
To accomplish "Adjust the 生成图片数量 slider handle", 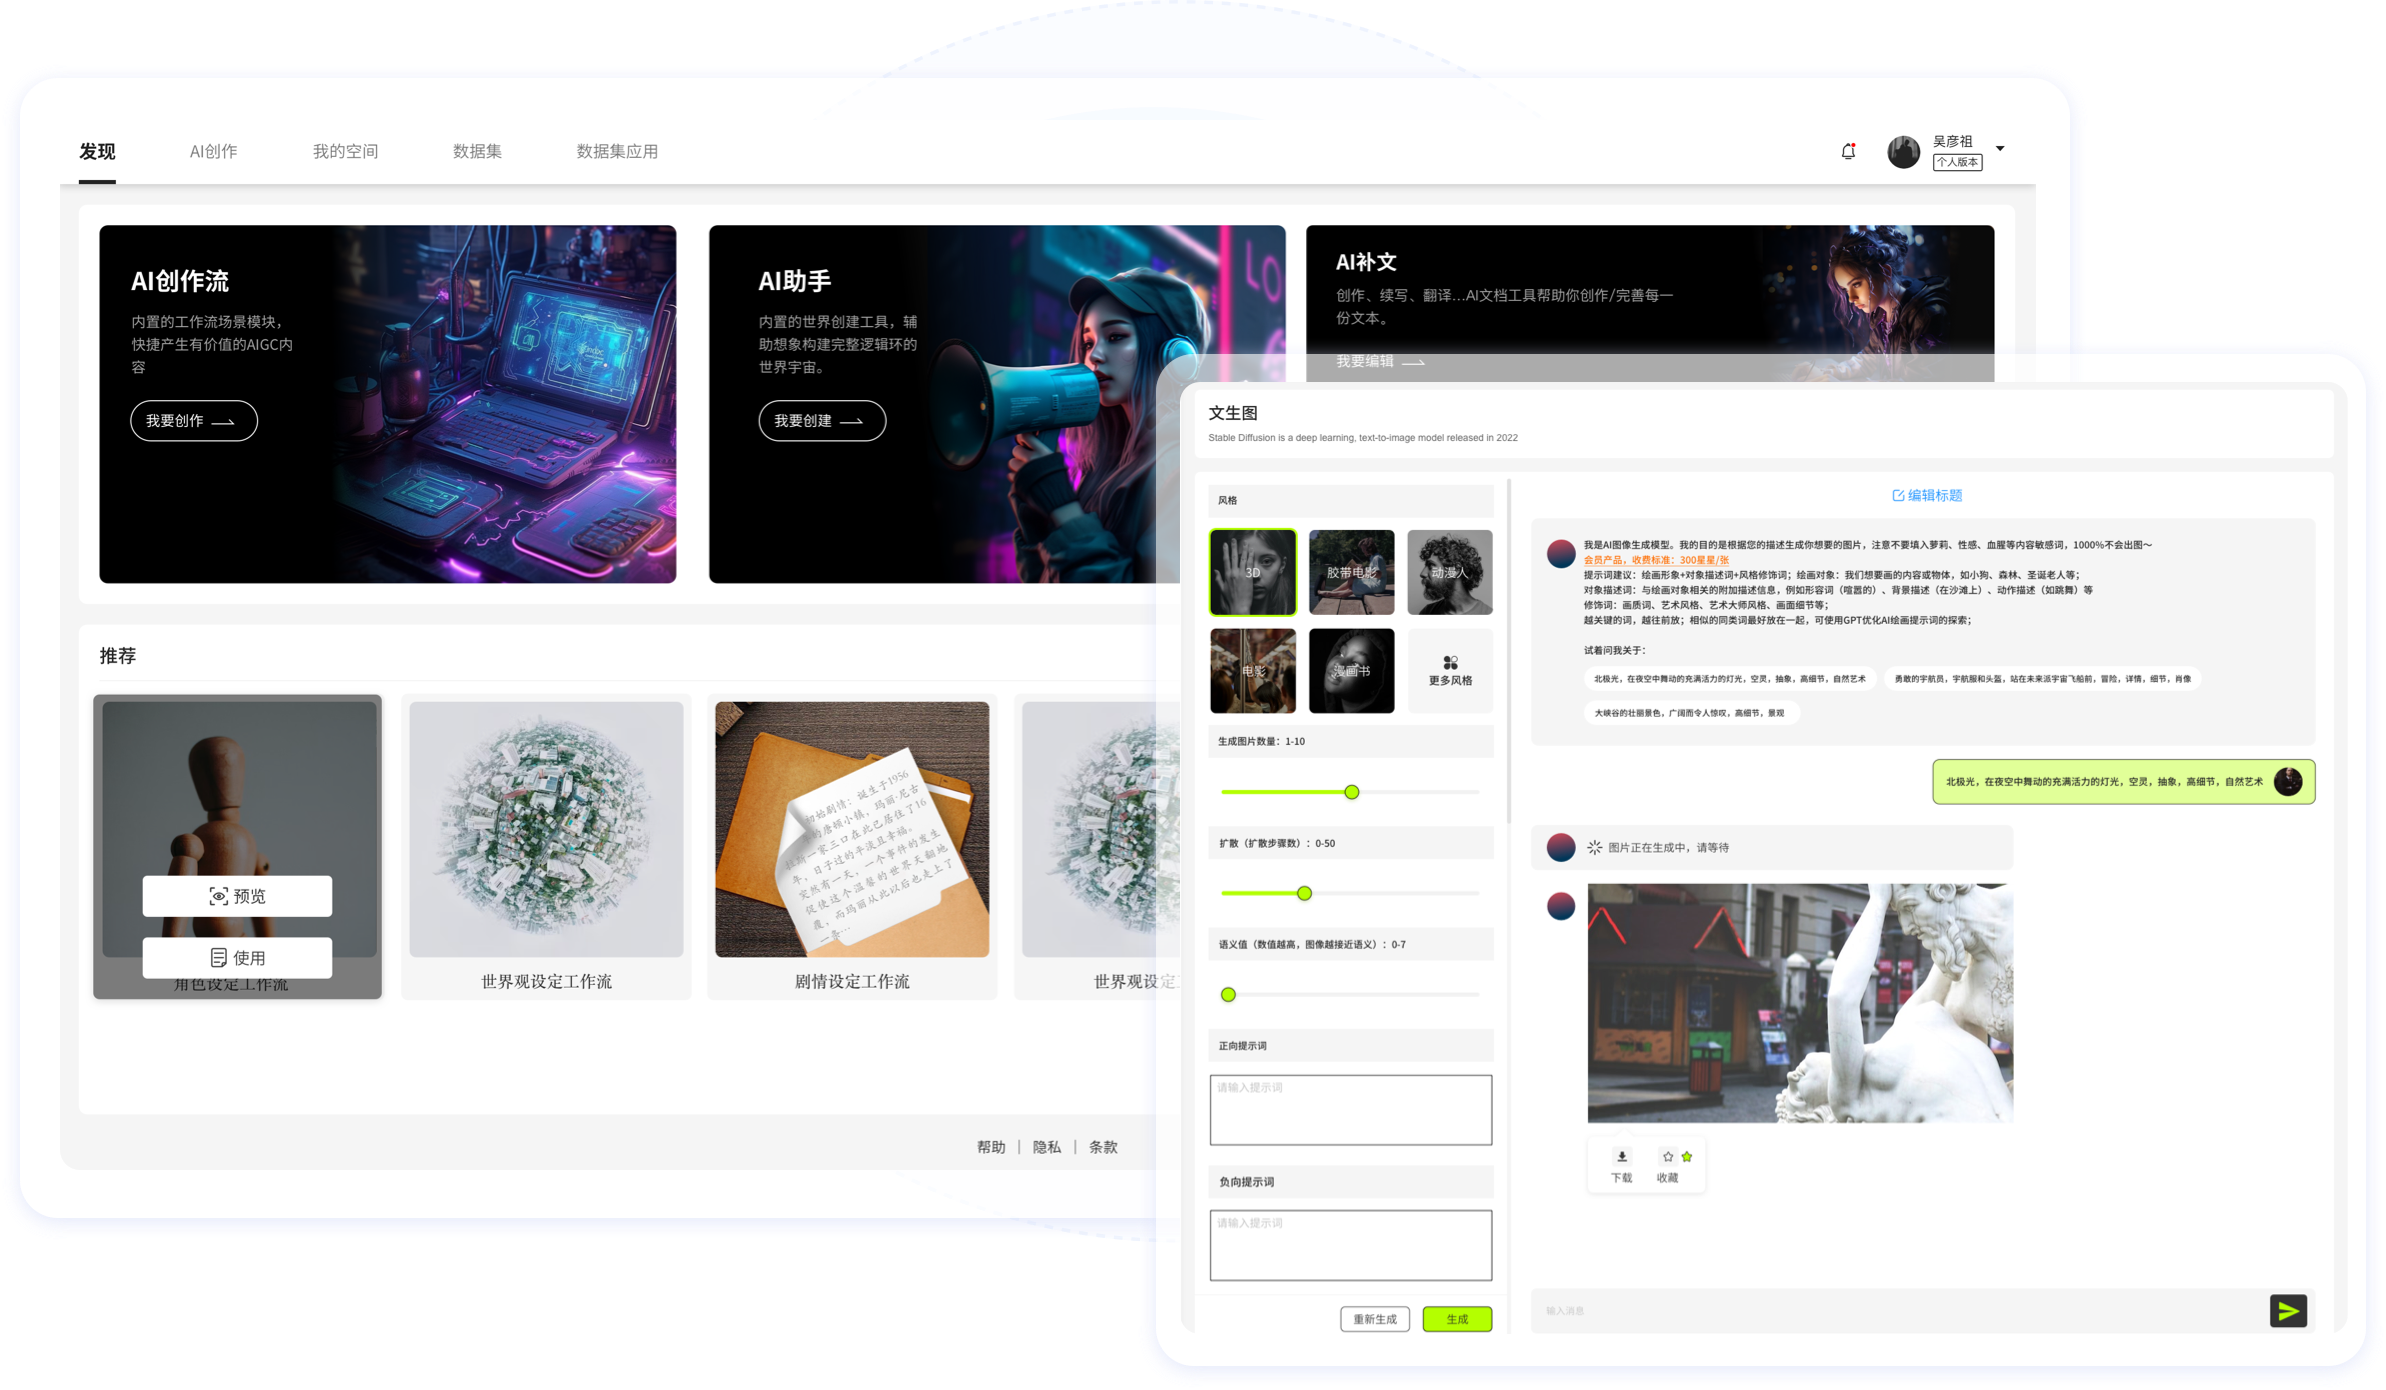I will click(1351, 792).
